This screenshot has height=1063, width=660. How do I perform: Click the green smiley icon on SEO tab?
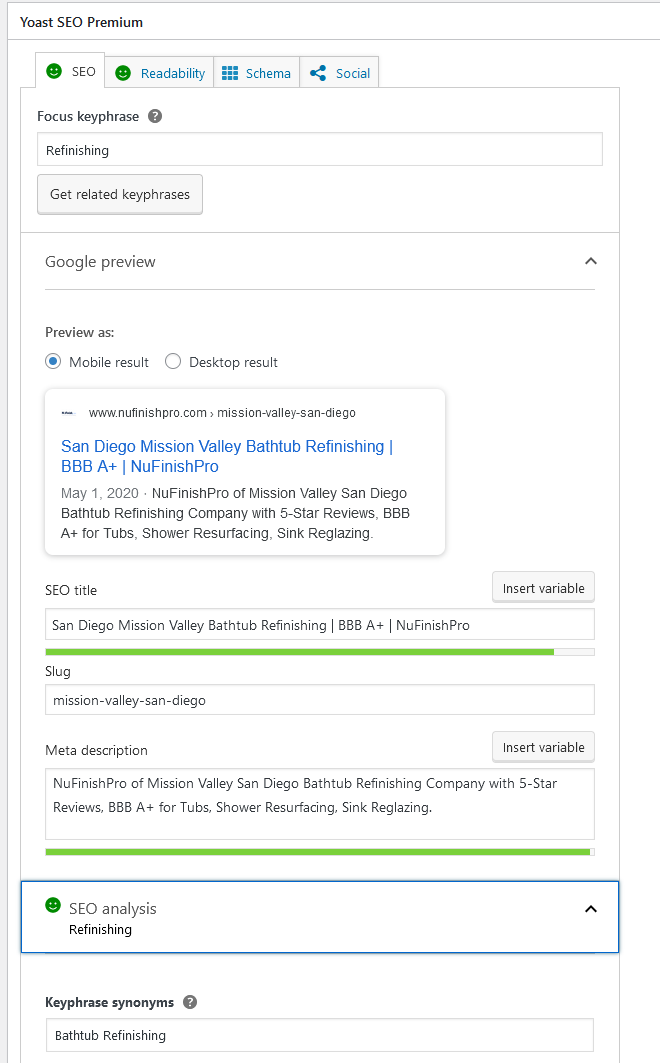click(x=54, y=71)
